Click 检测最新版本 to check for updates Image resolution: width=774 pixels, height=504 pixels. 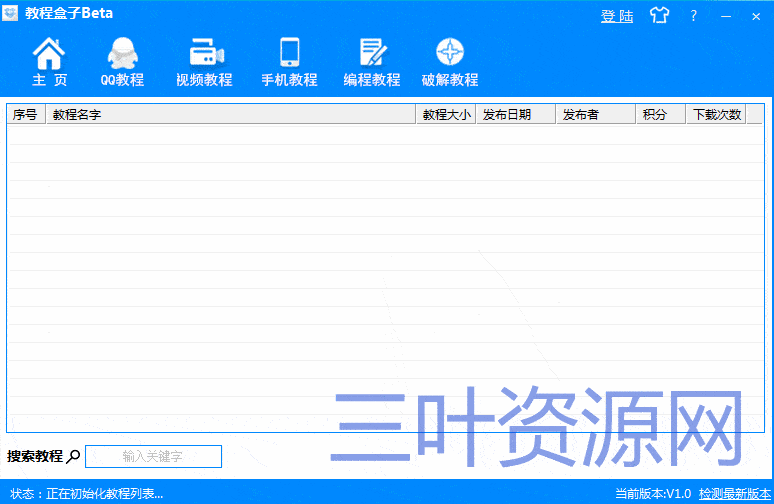734,493
